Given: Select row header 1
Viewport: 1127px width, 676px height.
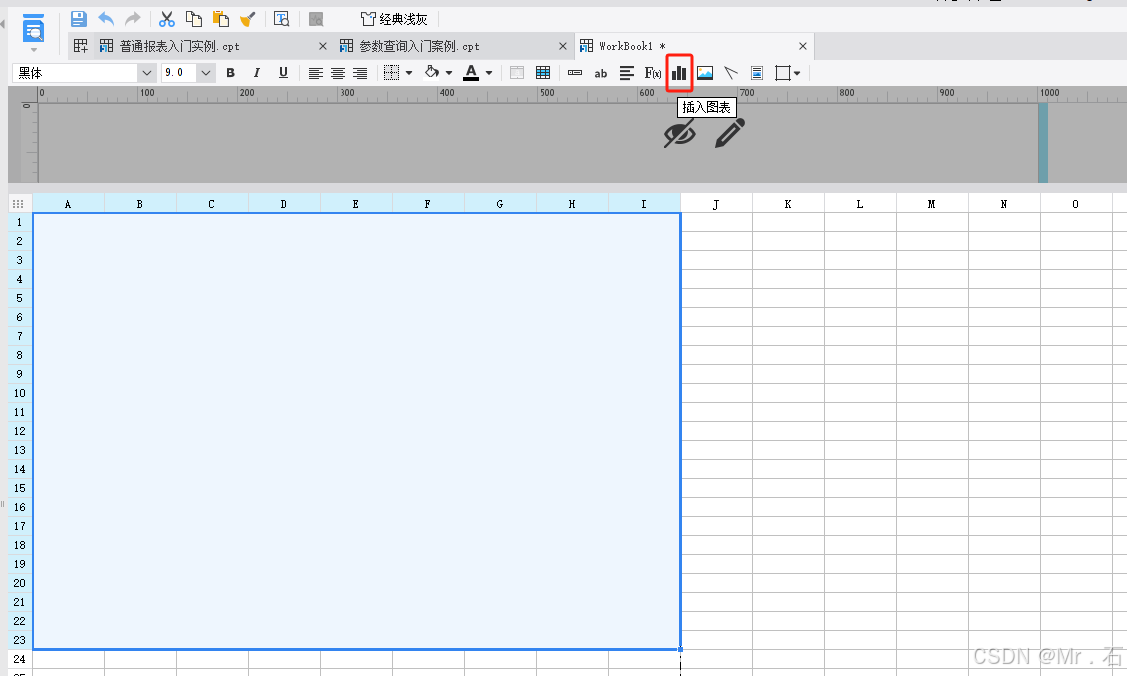Looking at the screenshot, I should [x=19, y=223].
